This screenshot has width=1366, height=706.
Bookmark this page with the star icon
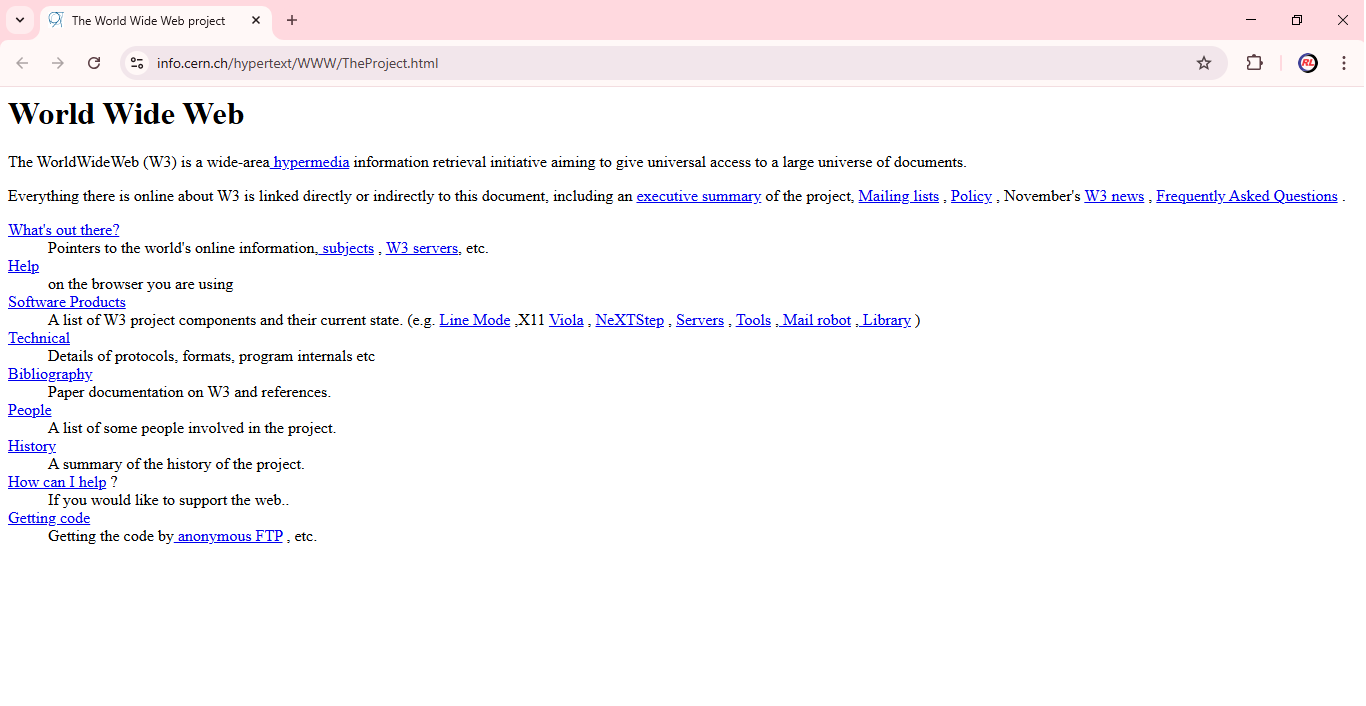click(x=1204, y=63)
